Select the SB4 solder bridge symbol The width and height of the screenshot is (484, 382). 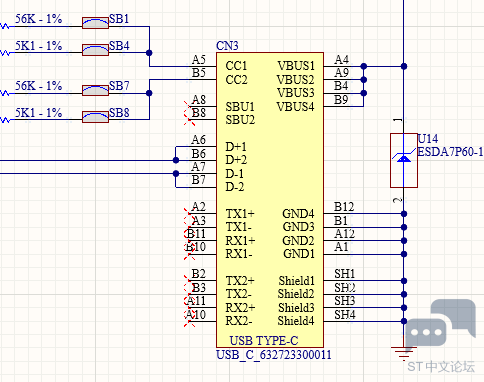click(x=95, y=50)
